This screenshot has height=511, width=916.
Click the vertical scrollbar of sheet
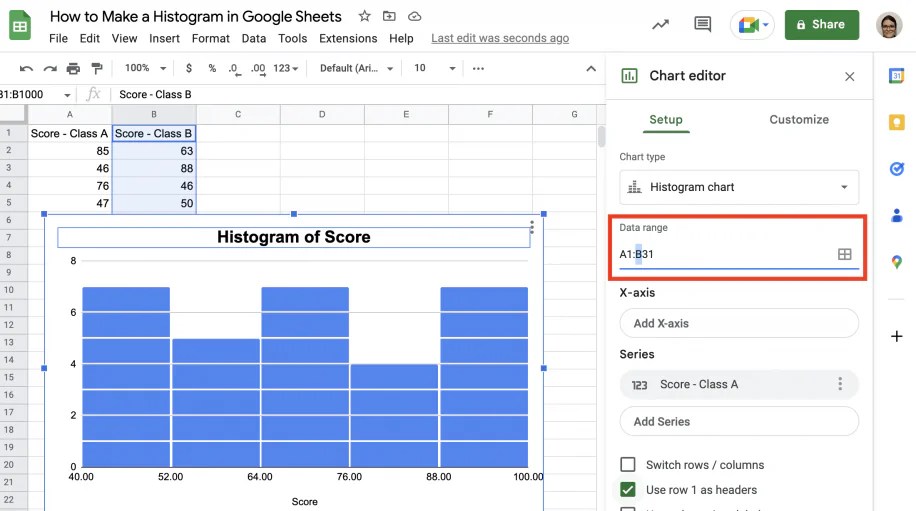(601, 137)
